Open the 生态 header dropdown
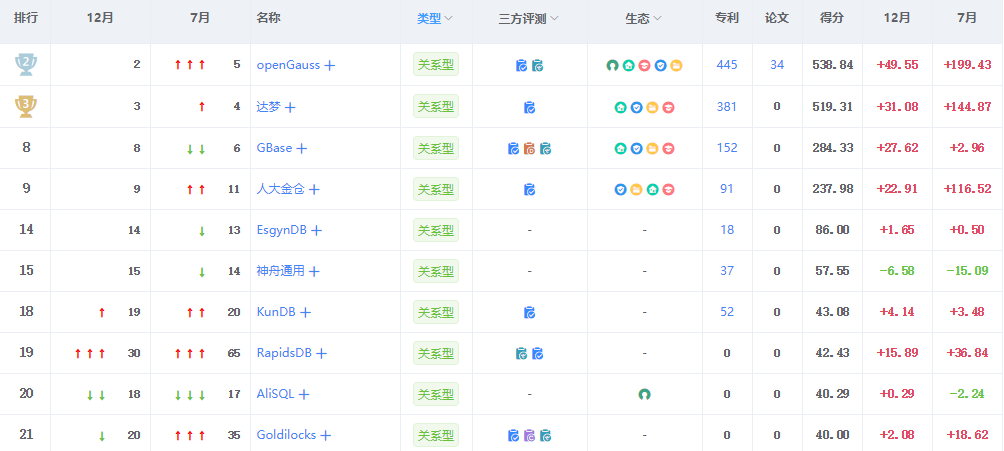 (x=644, y=18)
